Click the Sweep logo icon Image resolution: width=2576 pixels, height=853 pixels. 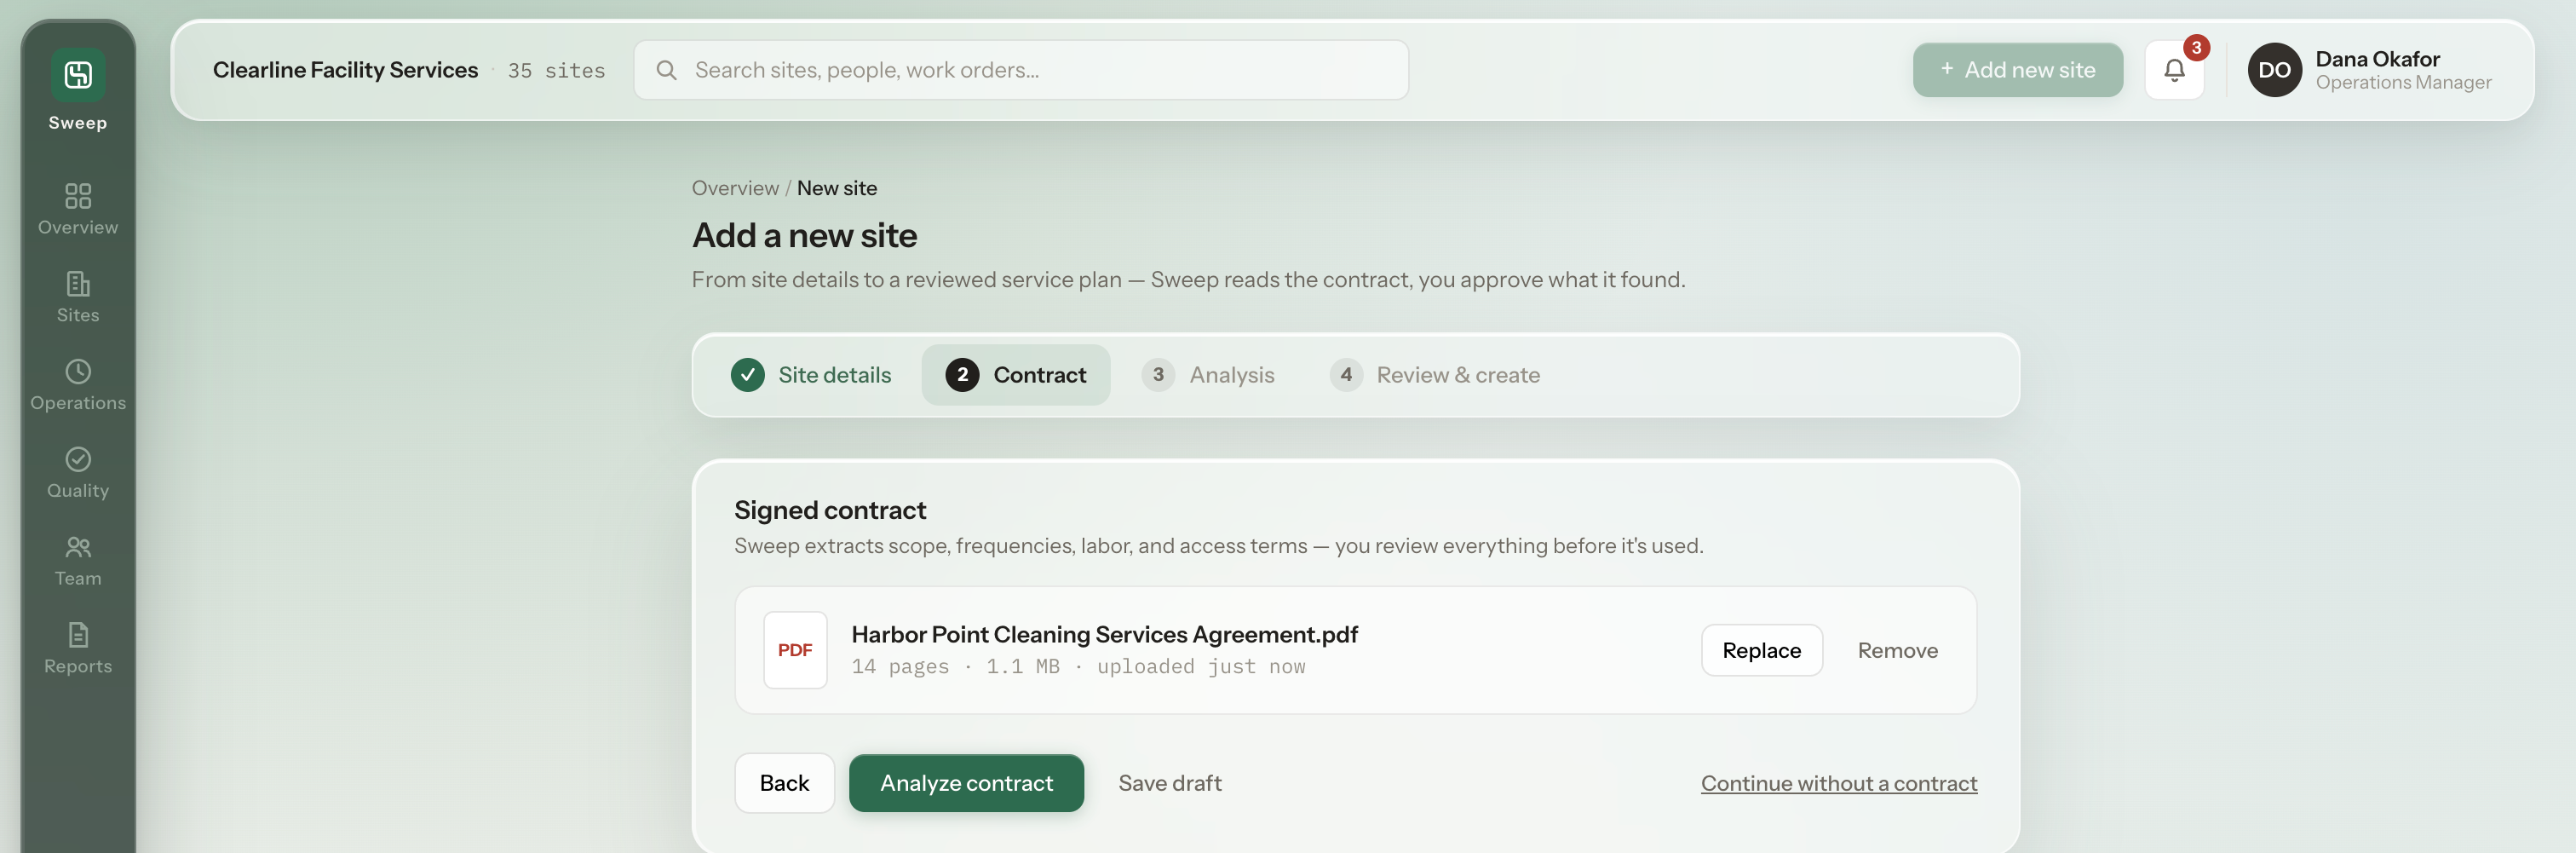(x=78, y=75)
